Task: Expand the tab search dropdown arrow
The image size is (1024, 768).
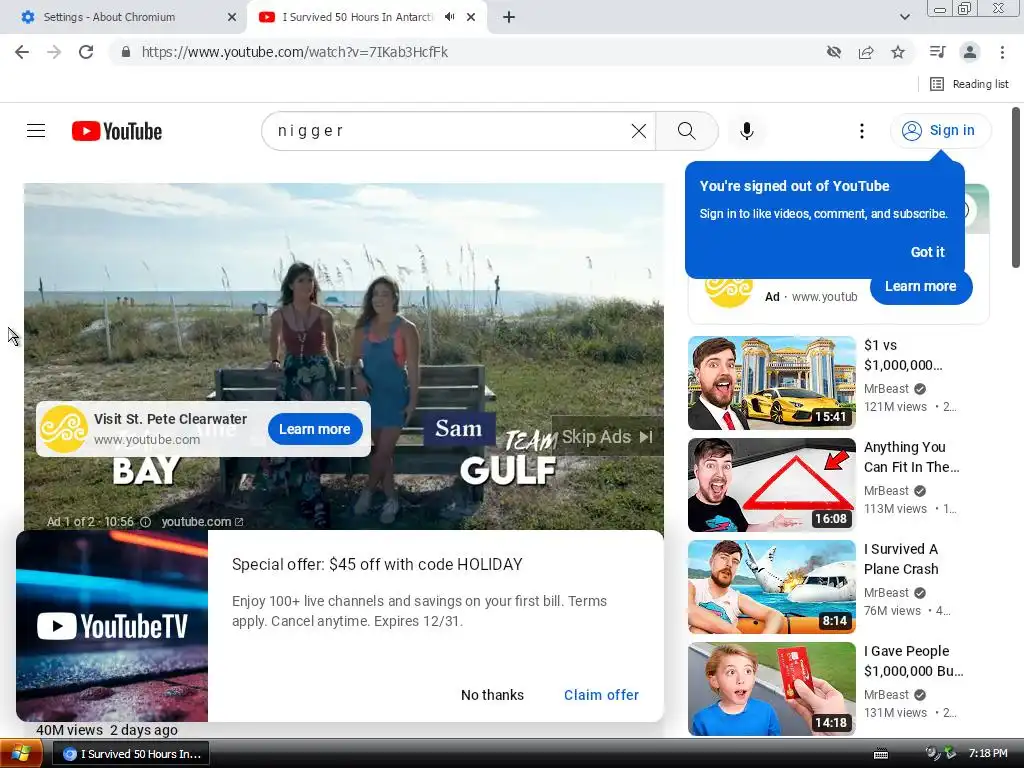Action: pos(904,18)
